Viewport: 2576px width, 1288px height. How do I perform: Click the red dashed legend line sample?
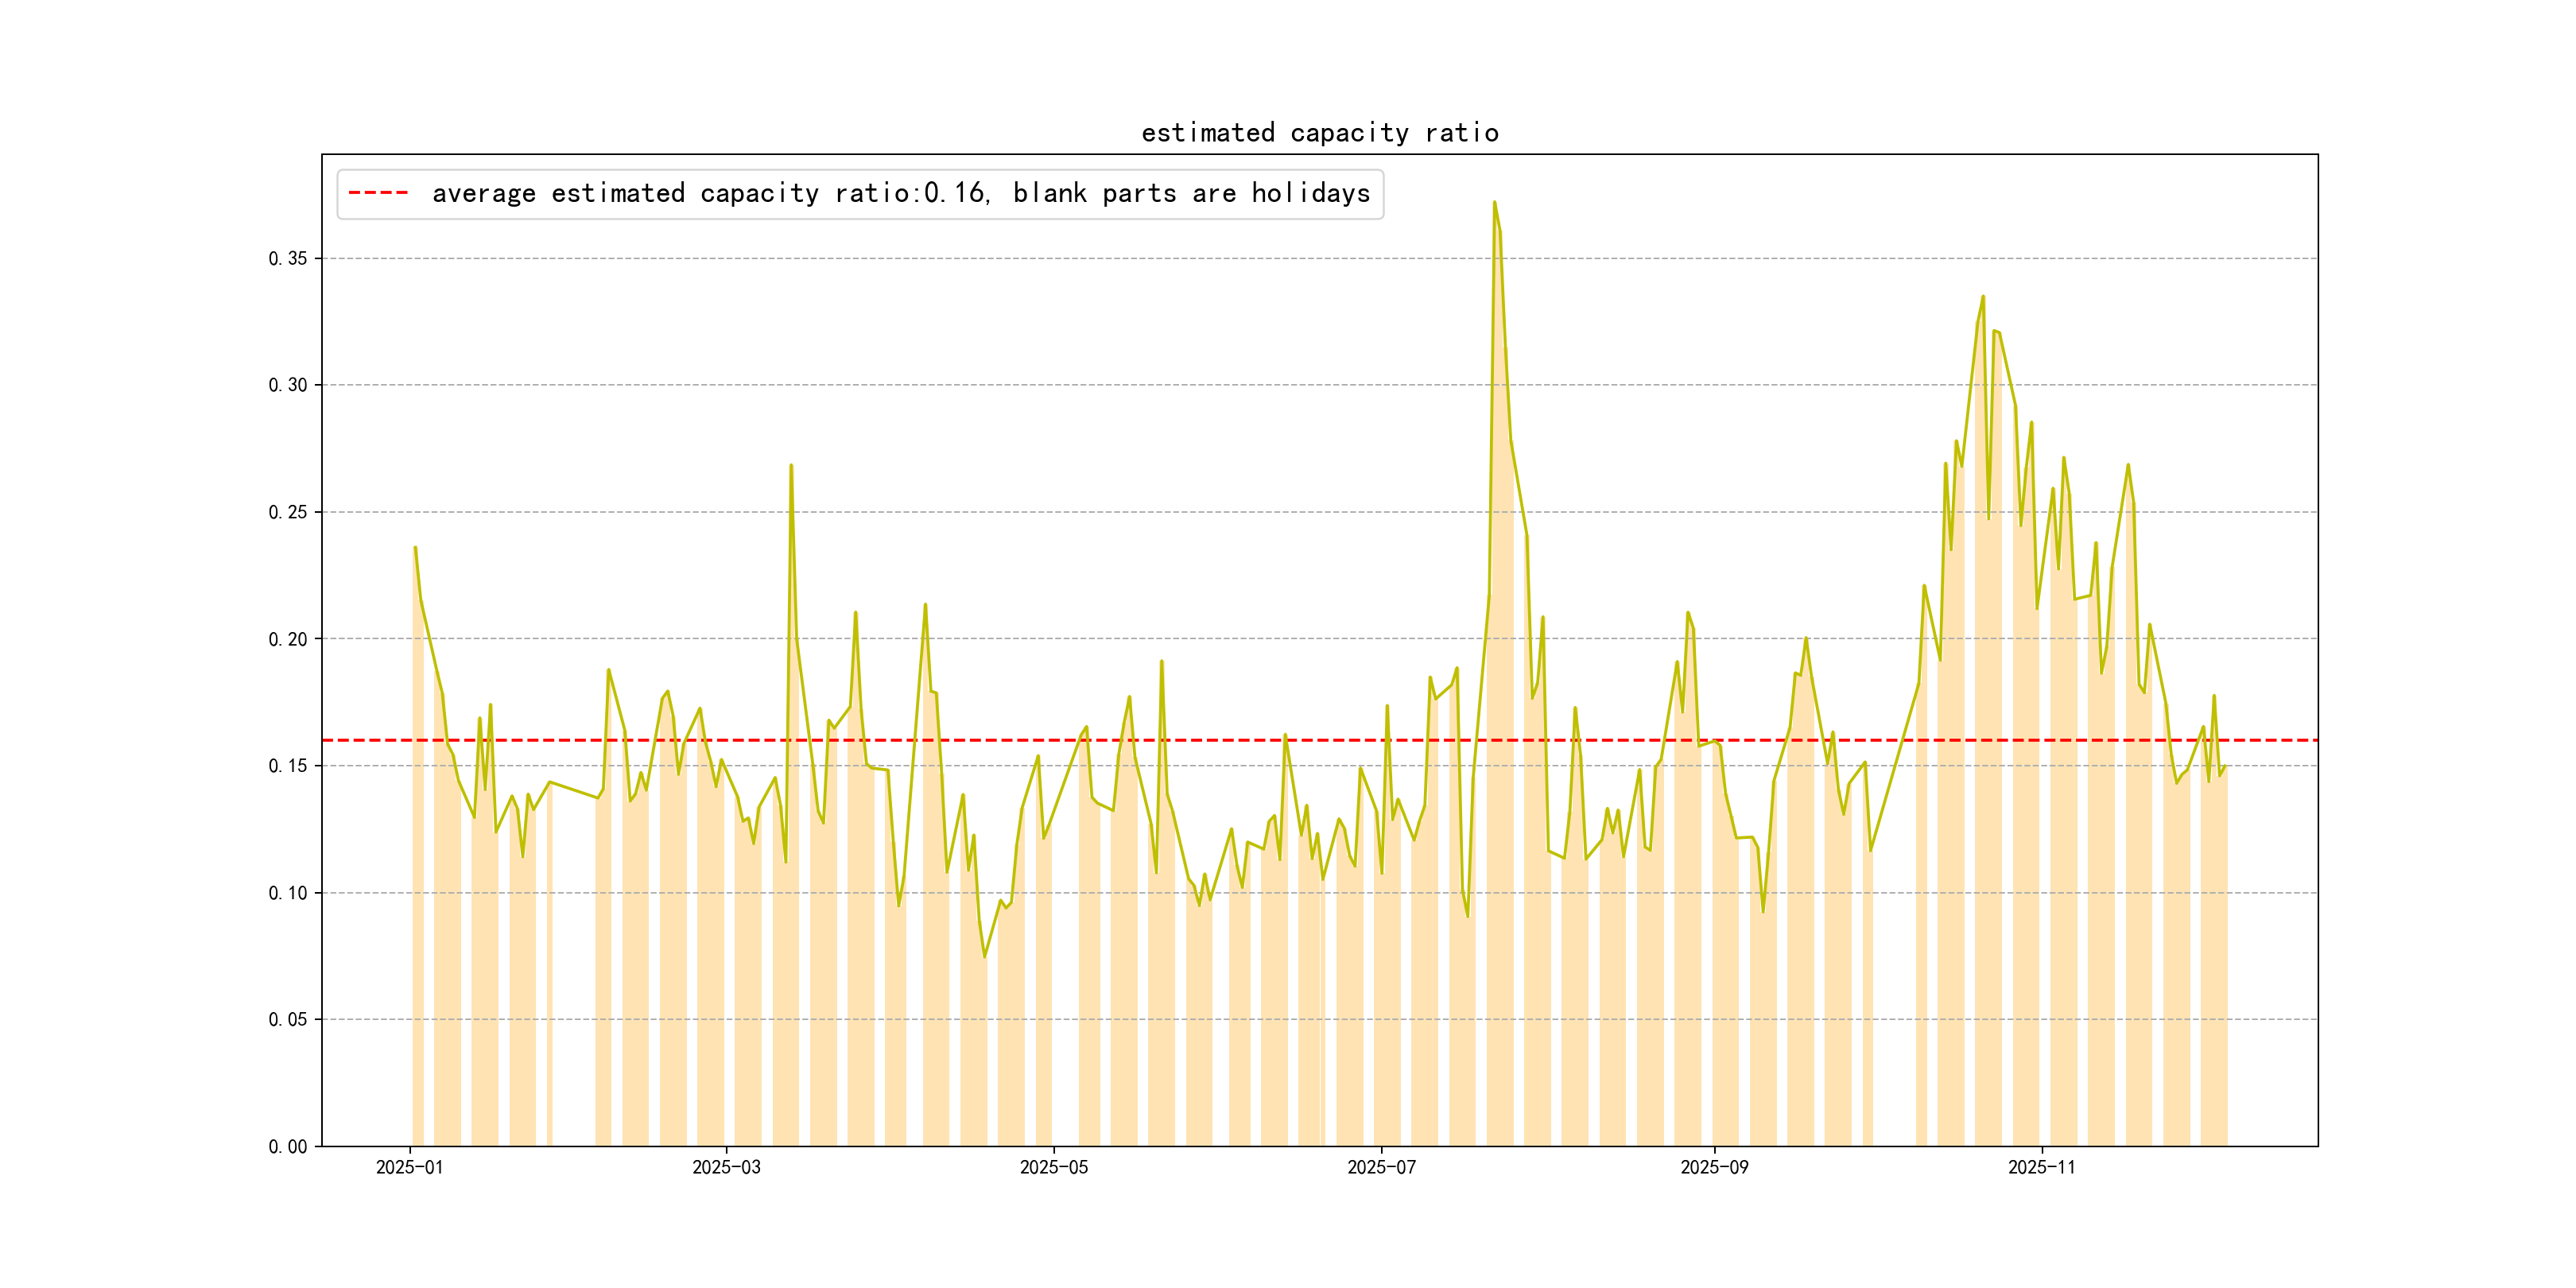(378, 193)
